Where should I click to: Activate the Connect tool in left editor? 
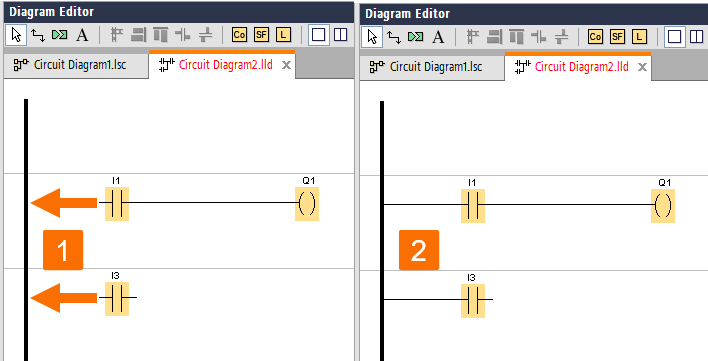click(38, 35)
